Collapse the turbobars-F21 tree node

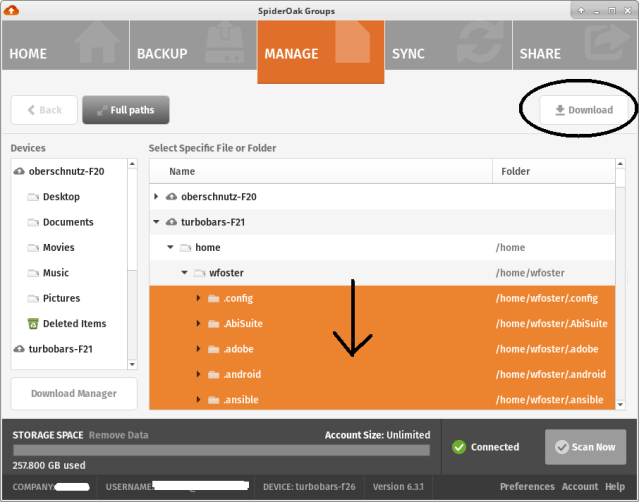pyautogui.click(x=157, y=222)
